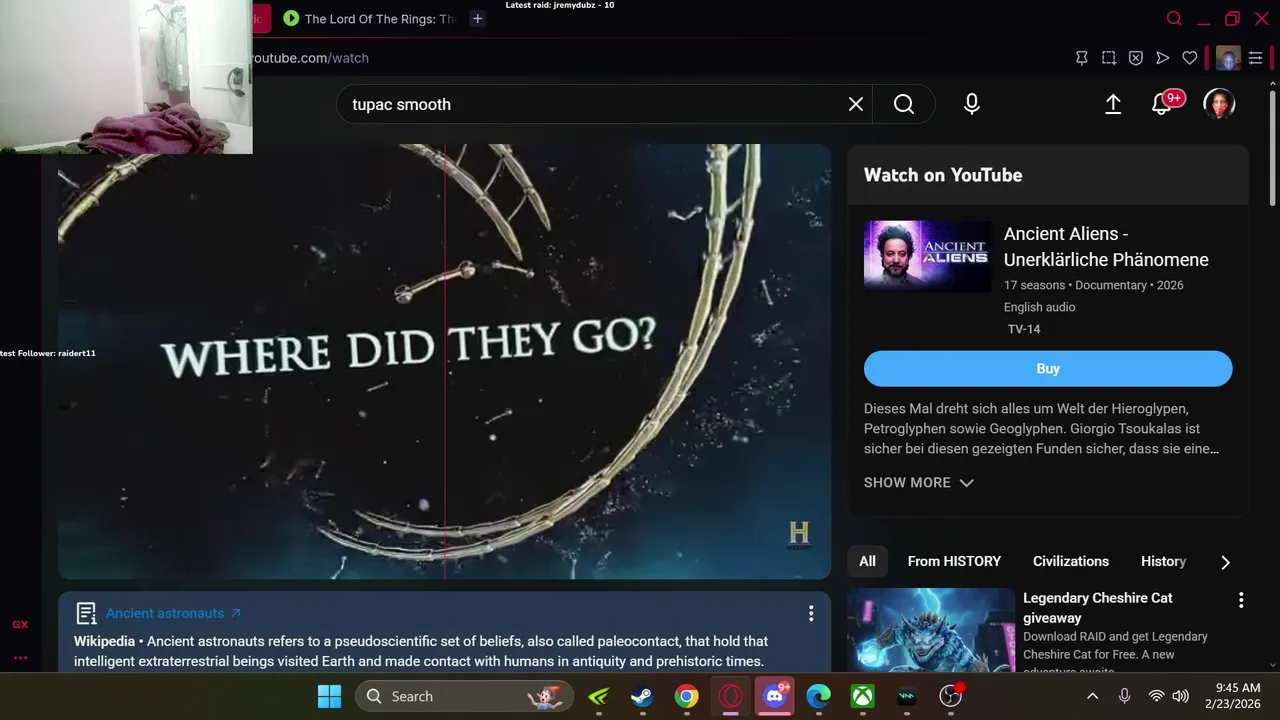Click the English audio label

1040,307
